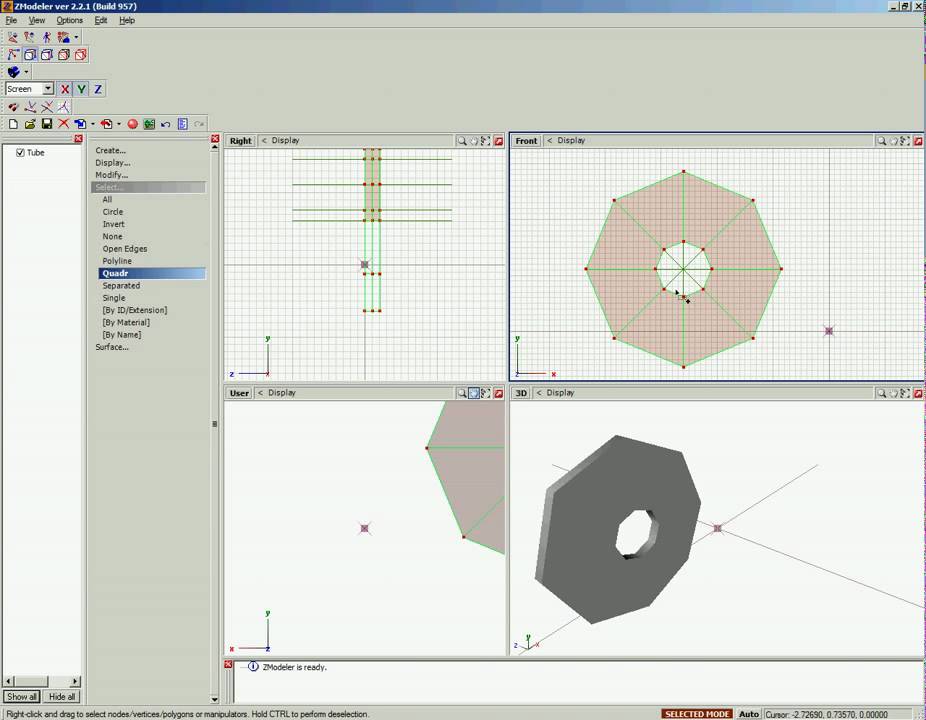This screenshot has width=926, height=720.
Task: Open the Export icon dropdown arrow
Action: click(x=119, y=124)
